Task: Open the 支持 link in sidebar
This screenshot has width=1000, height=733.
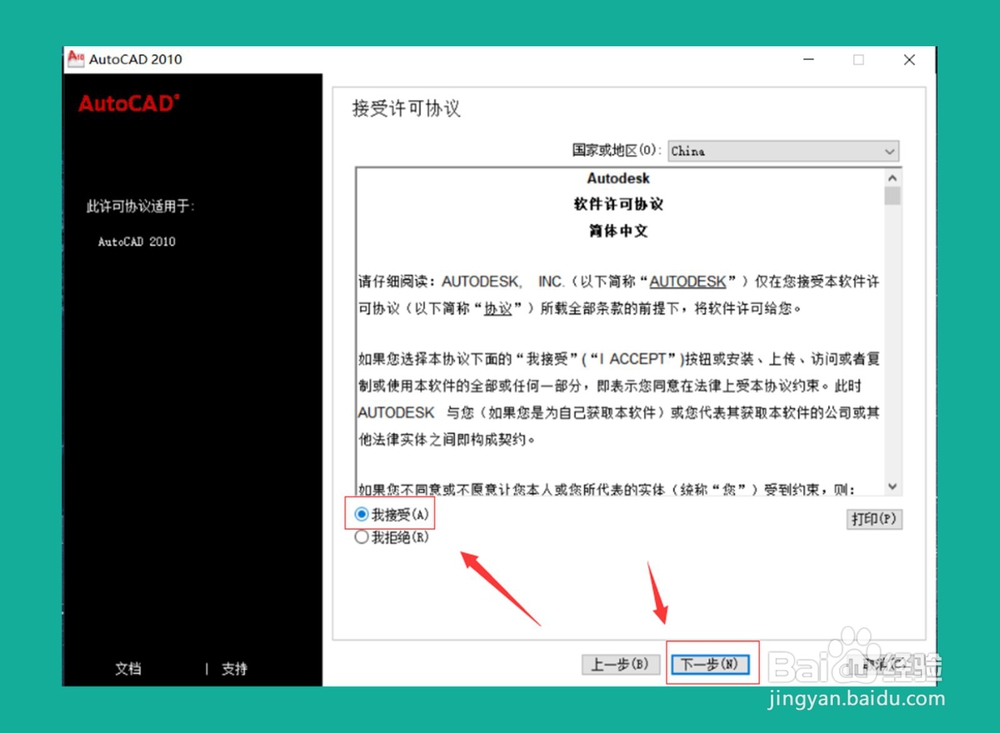Action: pos(234,669)
